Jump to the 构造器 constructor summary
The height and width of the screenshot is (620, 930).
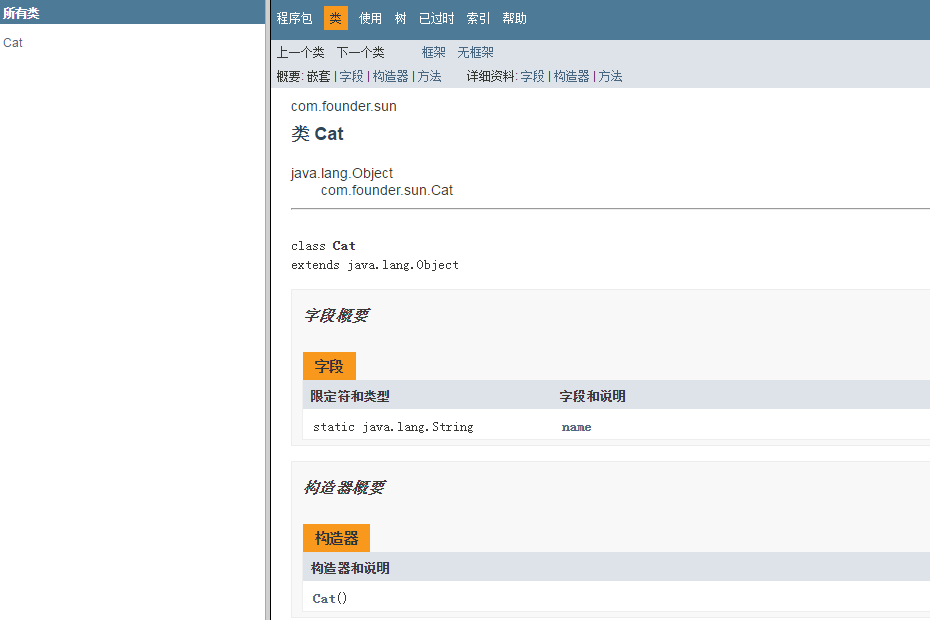pyautogui.click(x=390, y=76)
